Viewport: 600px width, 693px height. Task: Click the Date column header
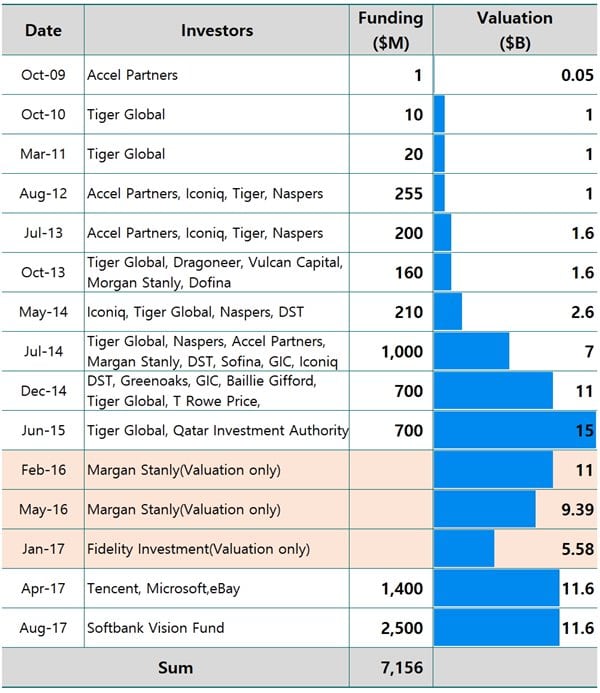pos(43,30)
